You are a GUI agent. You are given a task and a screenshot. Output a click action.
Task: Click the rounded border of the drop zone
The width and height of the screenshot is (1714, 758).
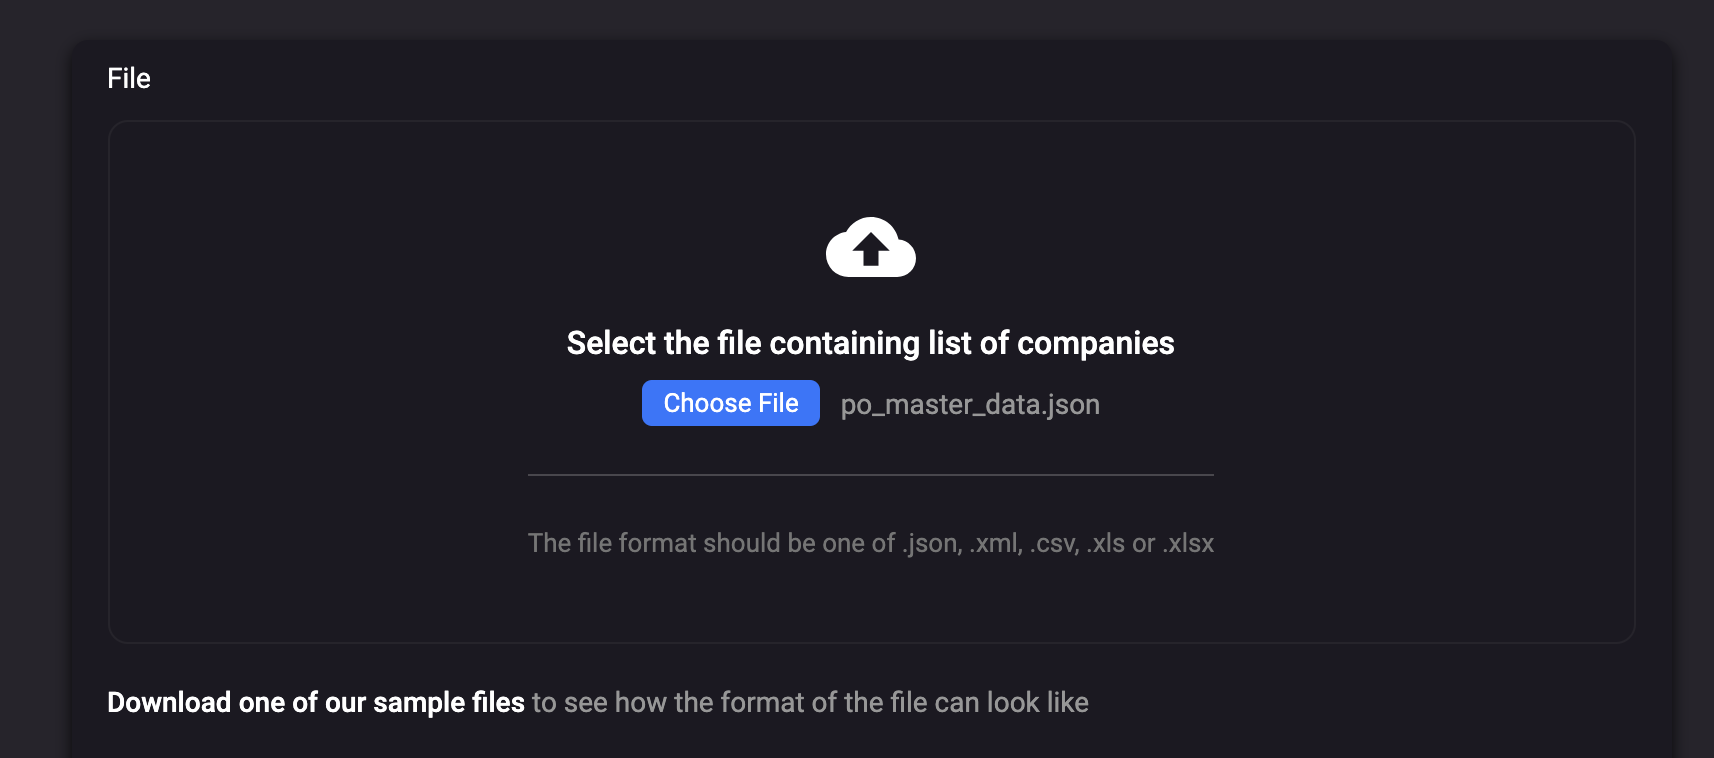point(109,380)
